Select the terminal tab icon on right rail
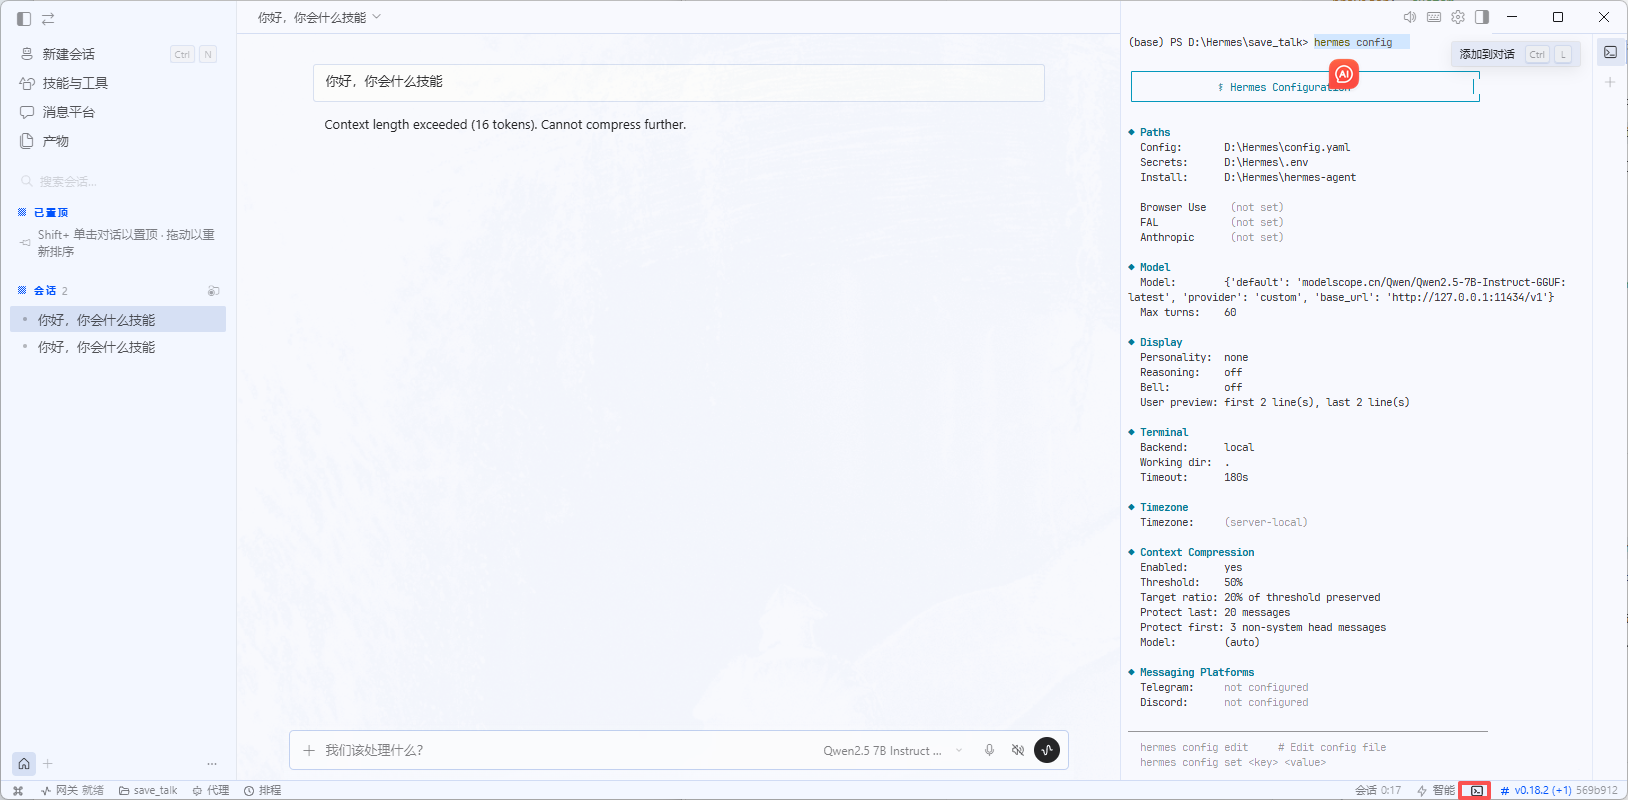The image size is (1628, 800). 1610,52
